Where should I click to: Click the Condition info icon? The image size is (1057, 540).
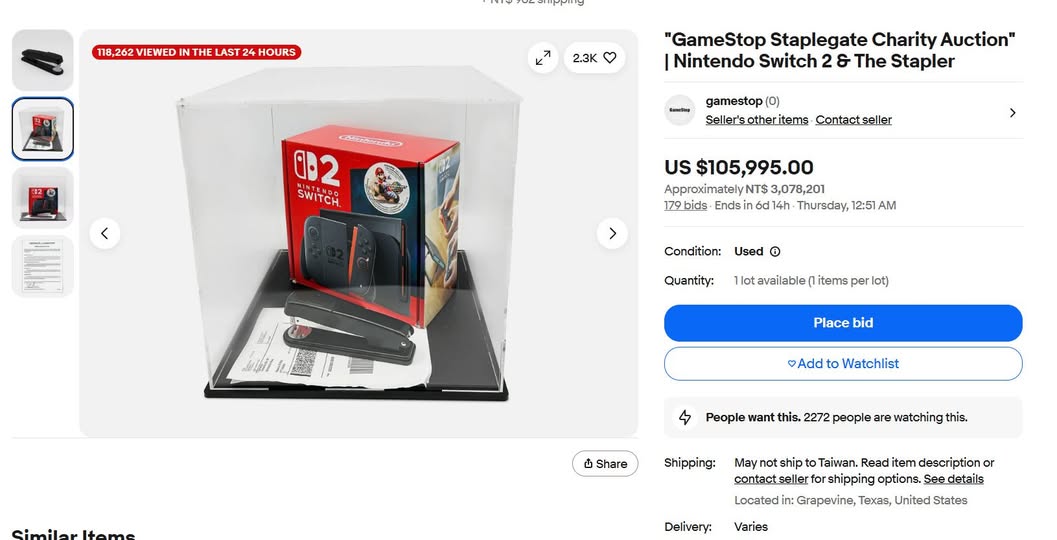[x=775, y=252]
